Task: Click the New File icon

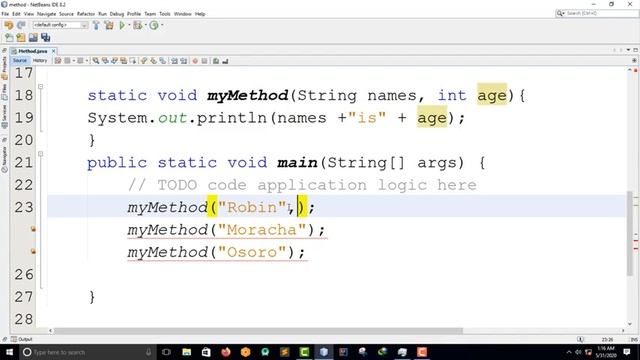Action: 9,38
